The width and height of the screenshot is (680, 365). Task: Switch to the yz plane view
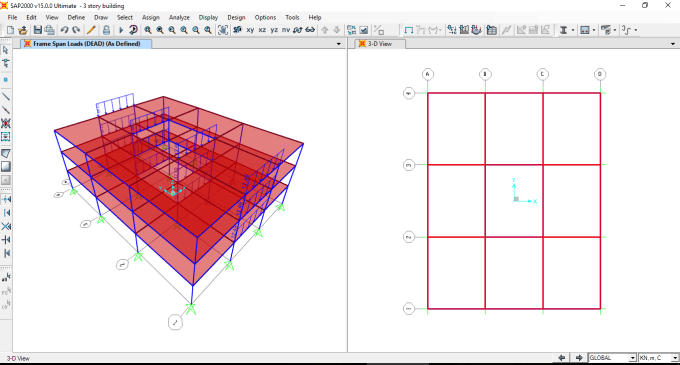pos(274,30)
